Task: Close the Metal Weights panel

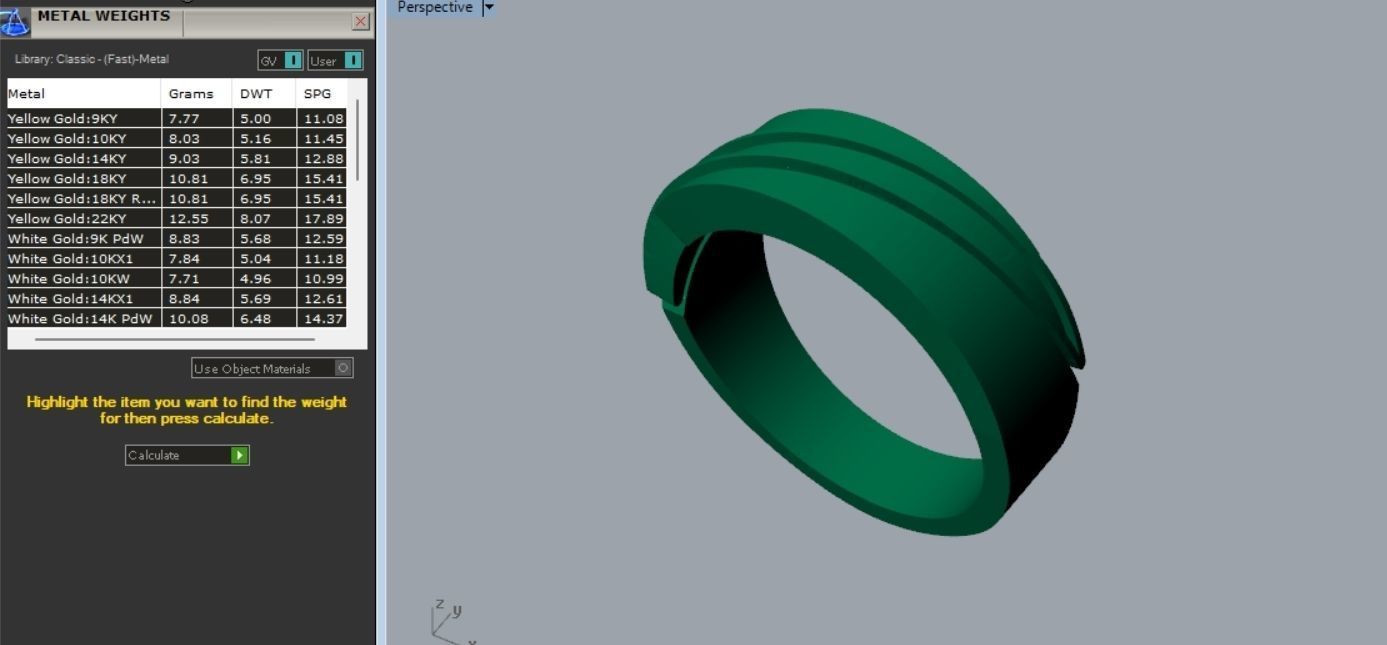Action: point(361,21)
